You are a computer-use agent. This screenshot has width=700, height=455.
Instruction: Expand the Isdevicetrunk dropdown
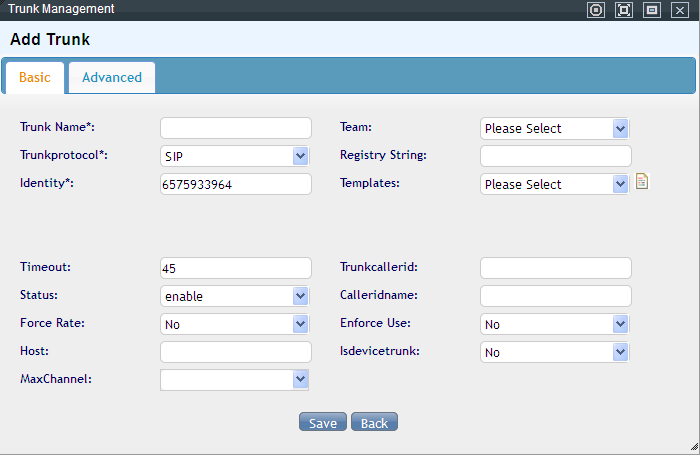tap(555, 352)
